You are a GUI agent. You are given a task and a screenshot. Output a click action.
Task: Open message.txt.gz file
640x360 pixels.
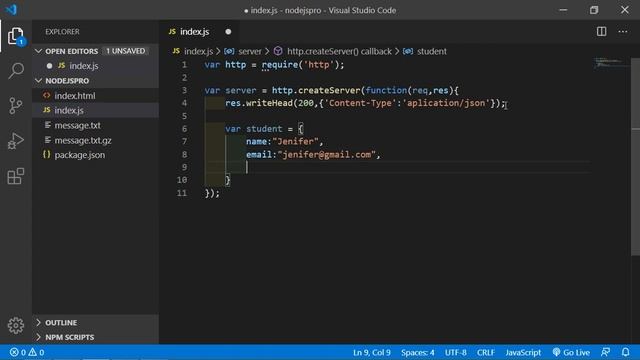pos(83,140)
